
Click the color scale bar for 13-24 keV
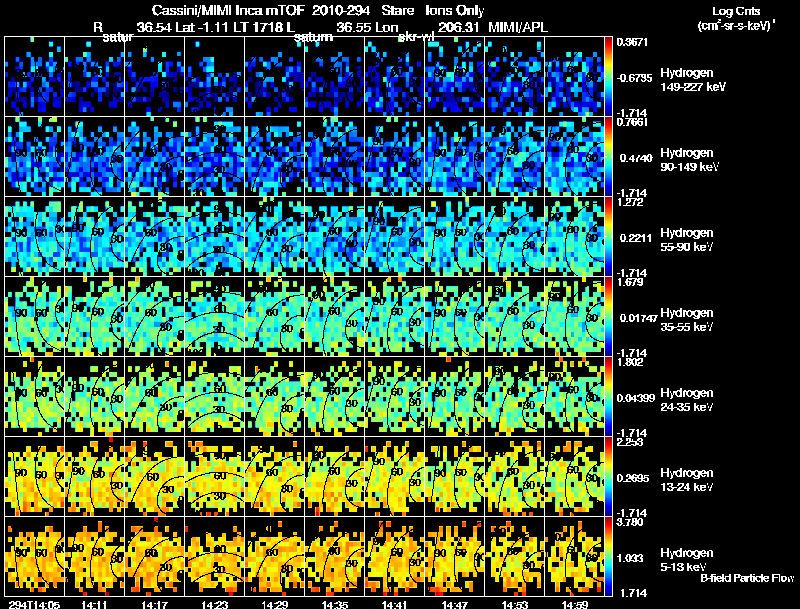(608, 477)
